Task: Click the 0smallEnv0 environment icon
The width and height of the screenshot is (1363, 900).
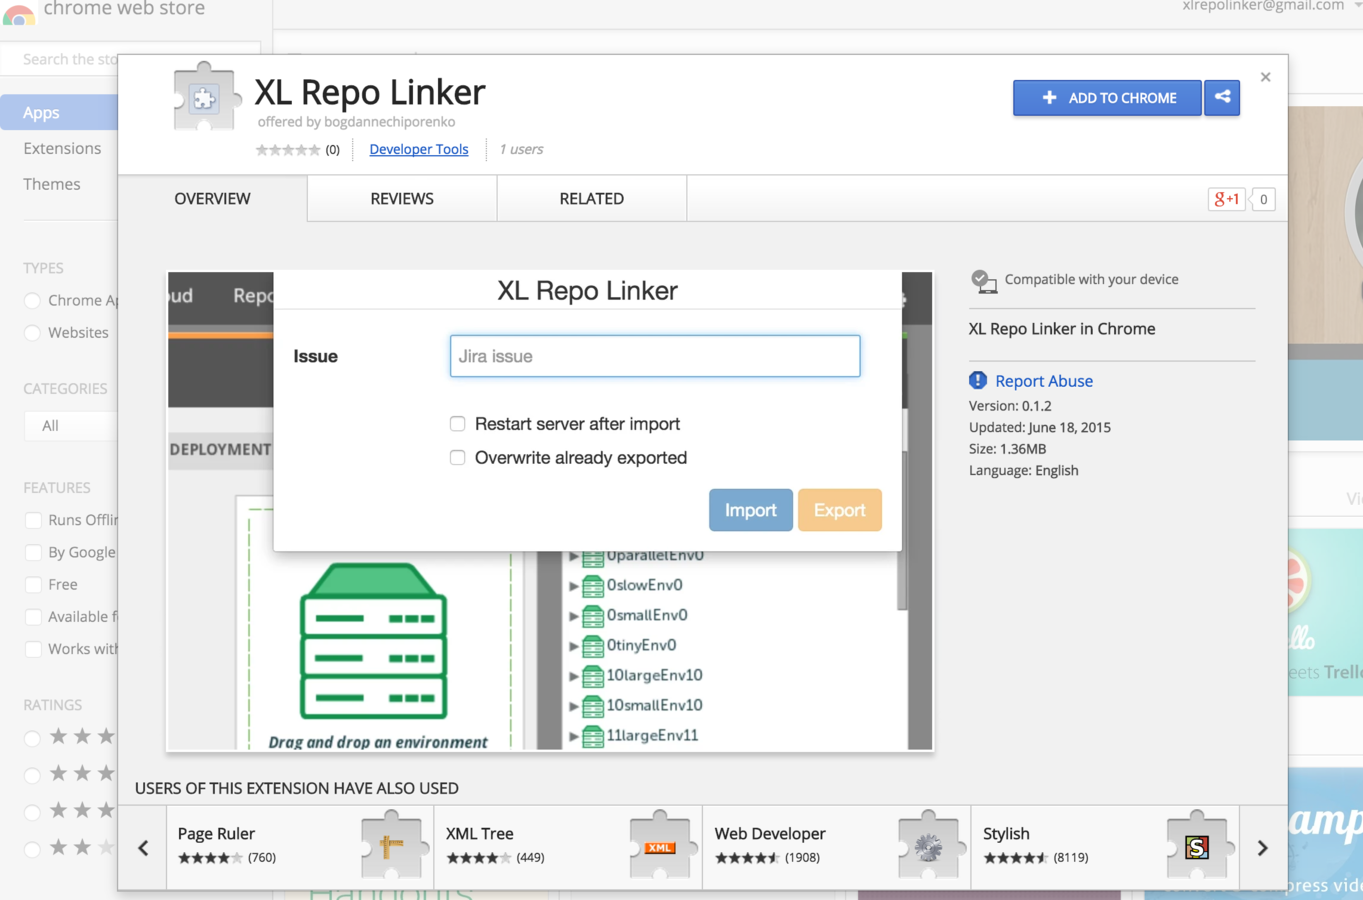Action: point(593,615)
